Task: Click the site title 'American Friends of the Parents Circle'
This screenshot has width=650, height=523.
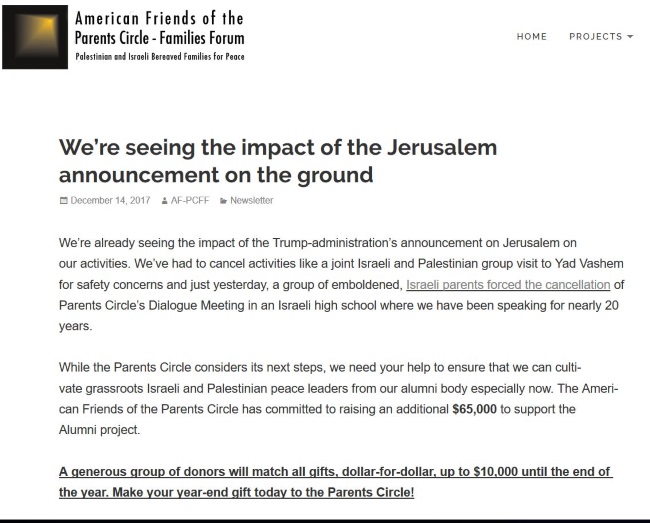Action: 160,28
